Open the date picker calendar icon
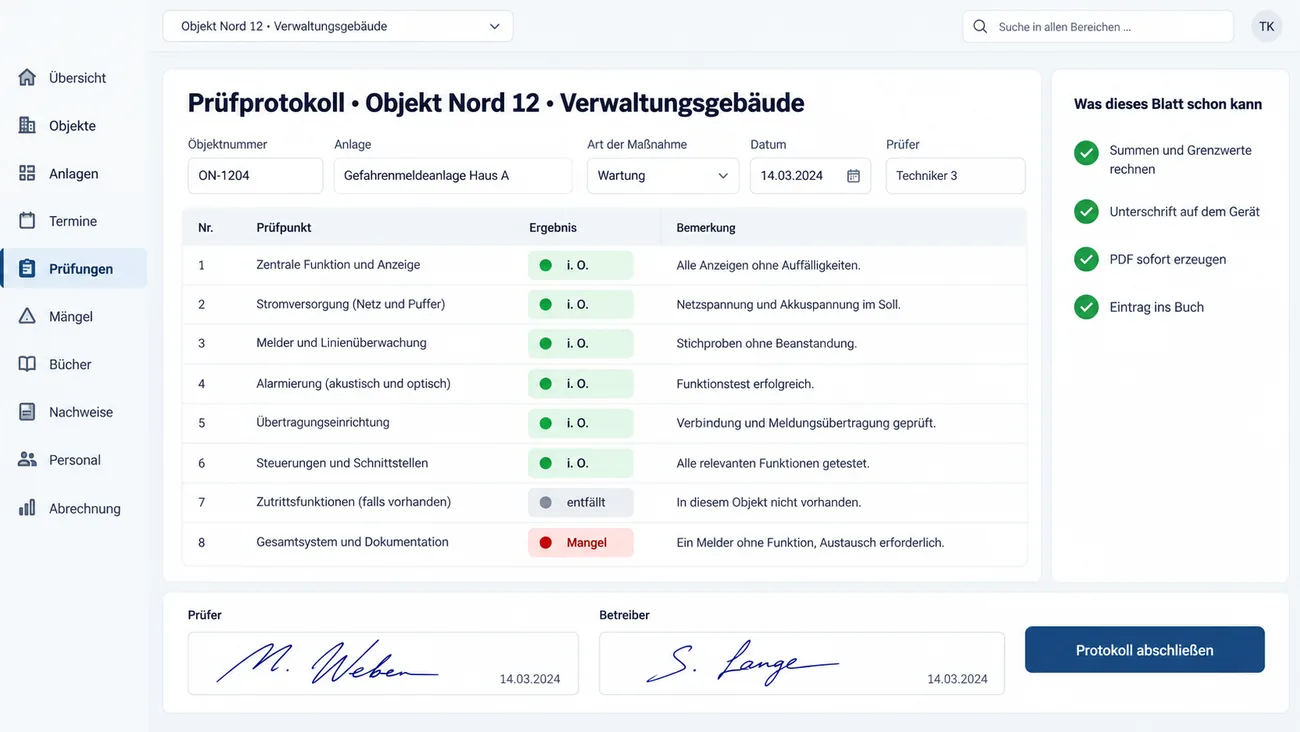The width and height of the screenshot is (1300, 732). pyautogui.click(x=853, y=175)
